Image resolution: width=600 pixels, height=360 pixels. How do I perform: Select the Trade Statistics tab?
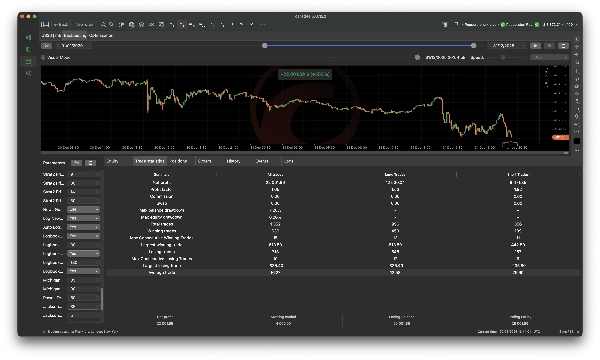(150, 161)
